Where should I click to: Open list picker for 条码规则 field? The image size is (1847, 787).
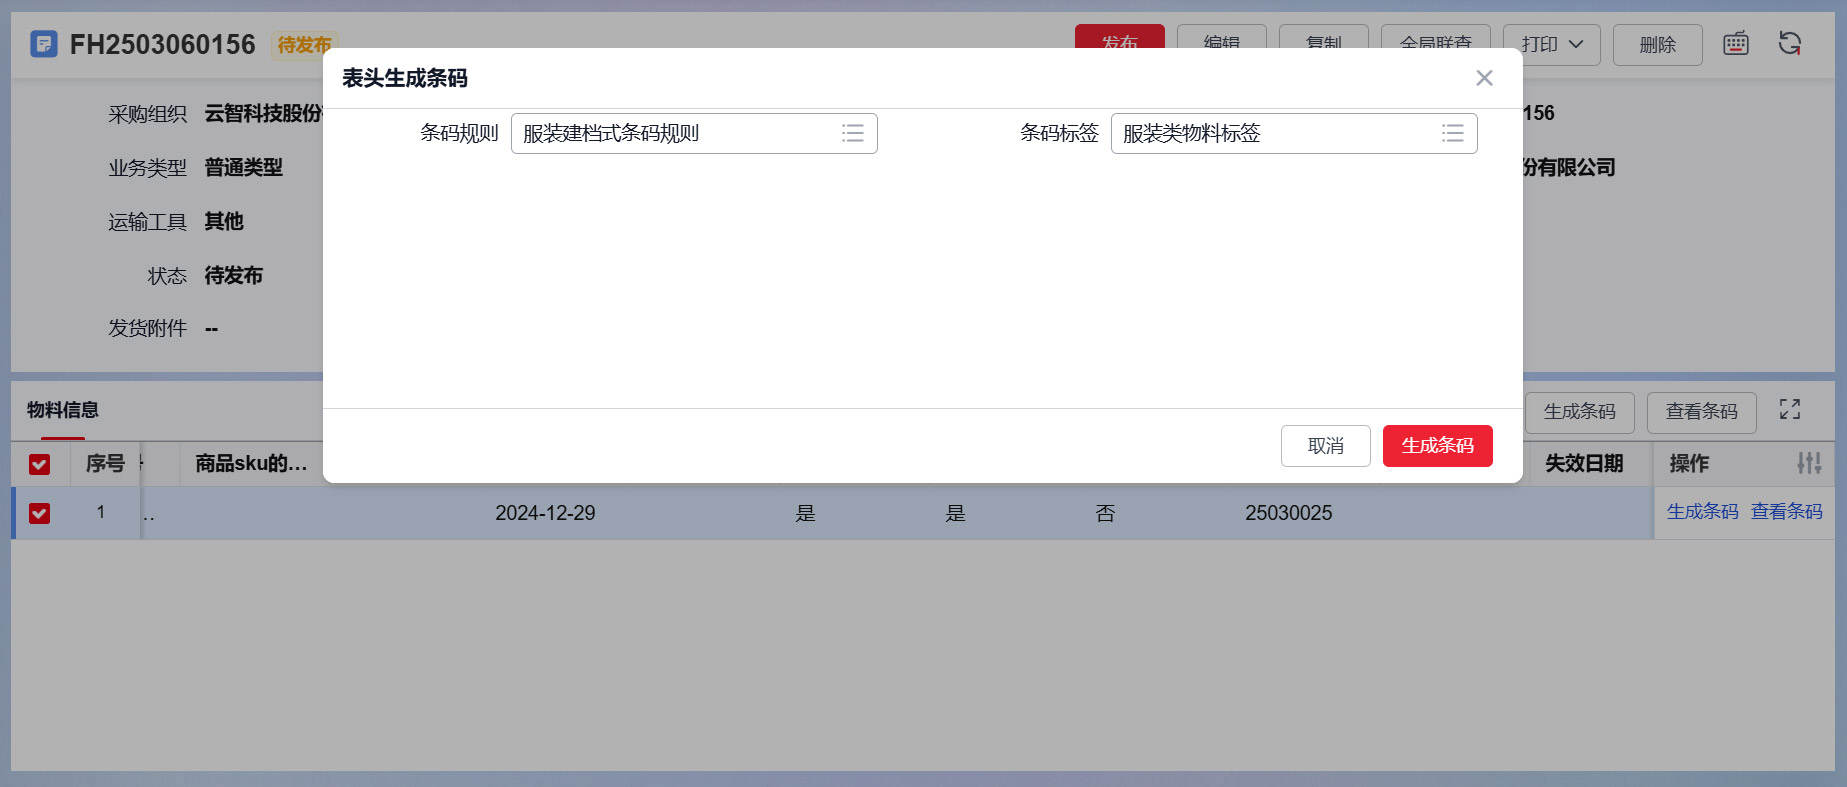pyautogui.click(x=852, y=134)
